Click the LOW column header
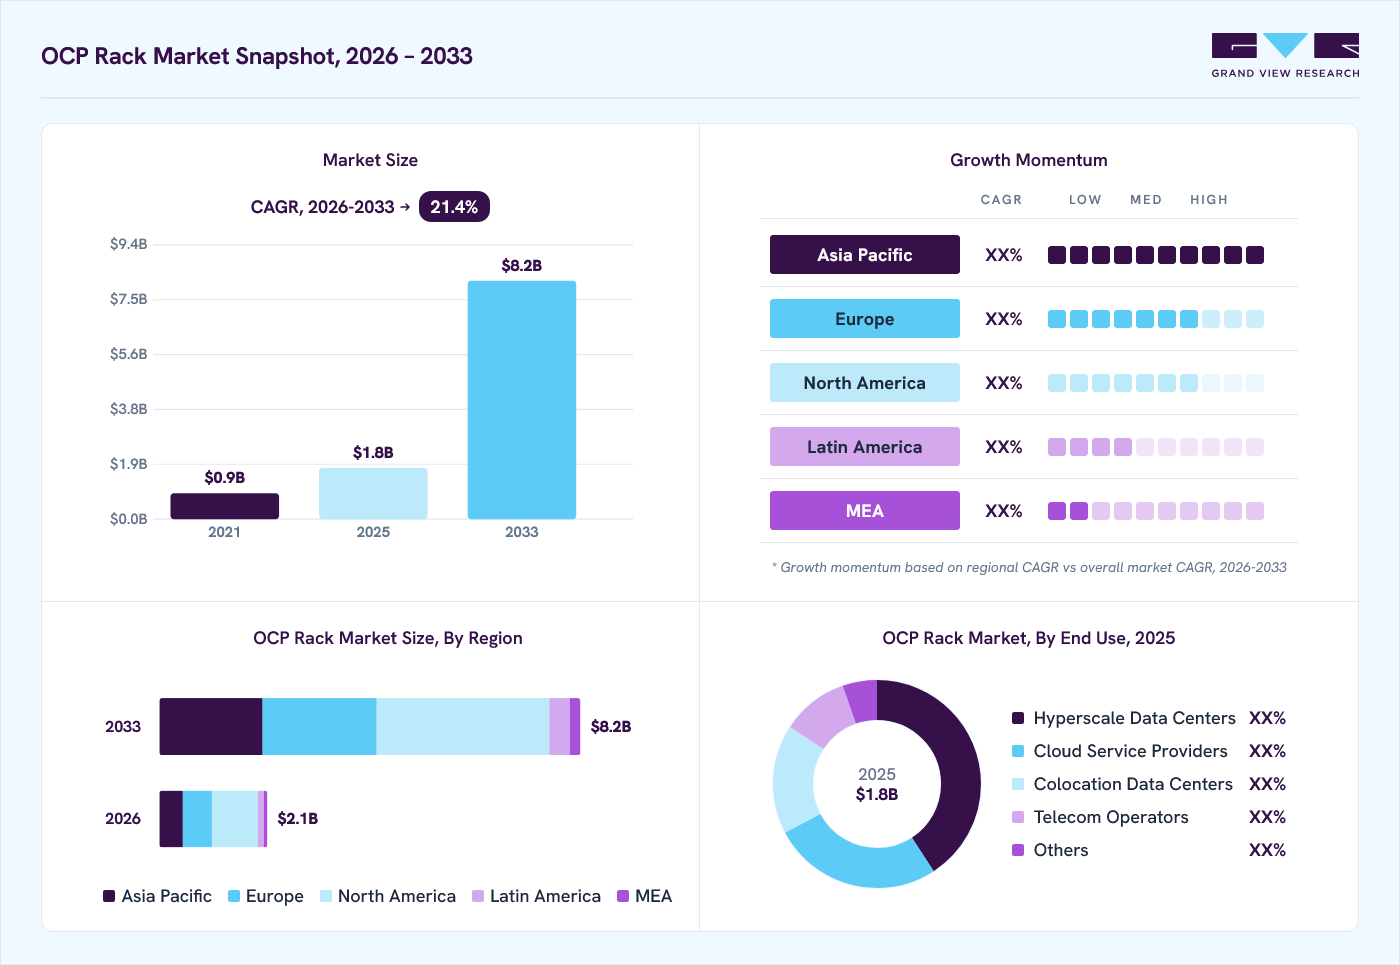Image resolution: width=1400 pixels, height=965 pixels. [x=1085, y=200]
